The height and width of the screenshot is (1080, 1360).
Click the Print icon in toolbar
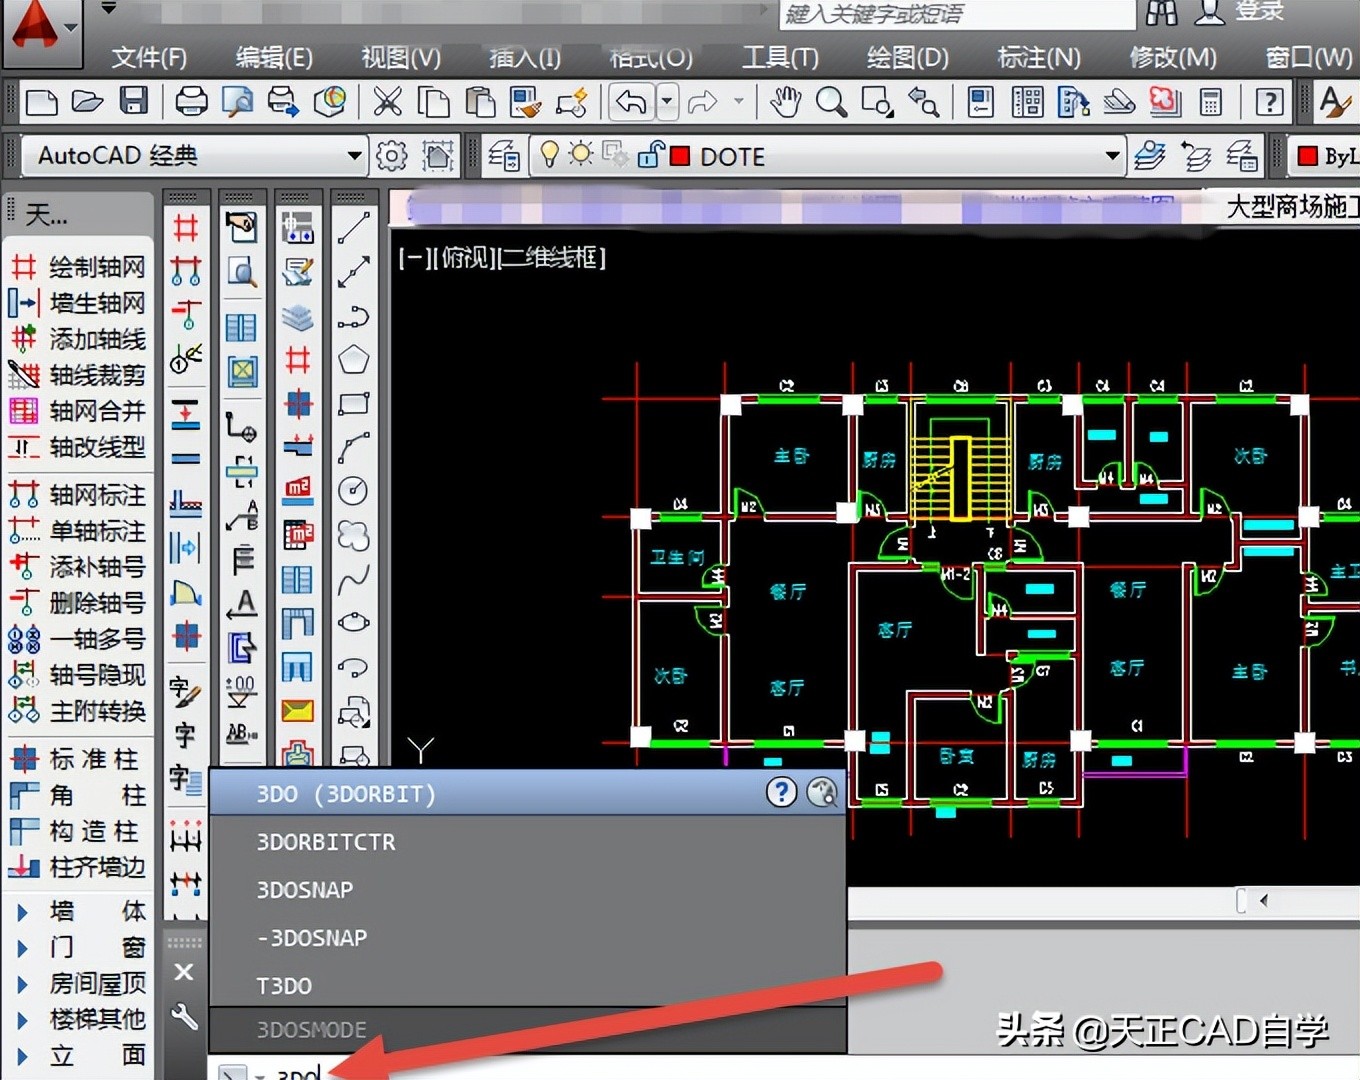click(x=191, y=101)
